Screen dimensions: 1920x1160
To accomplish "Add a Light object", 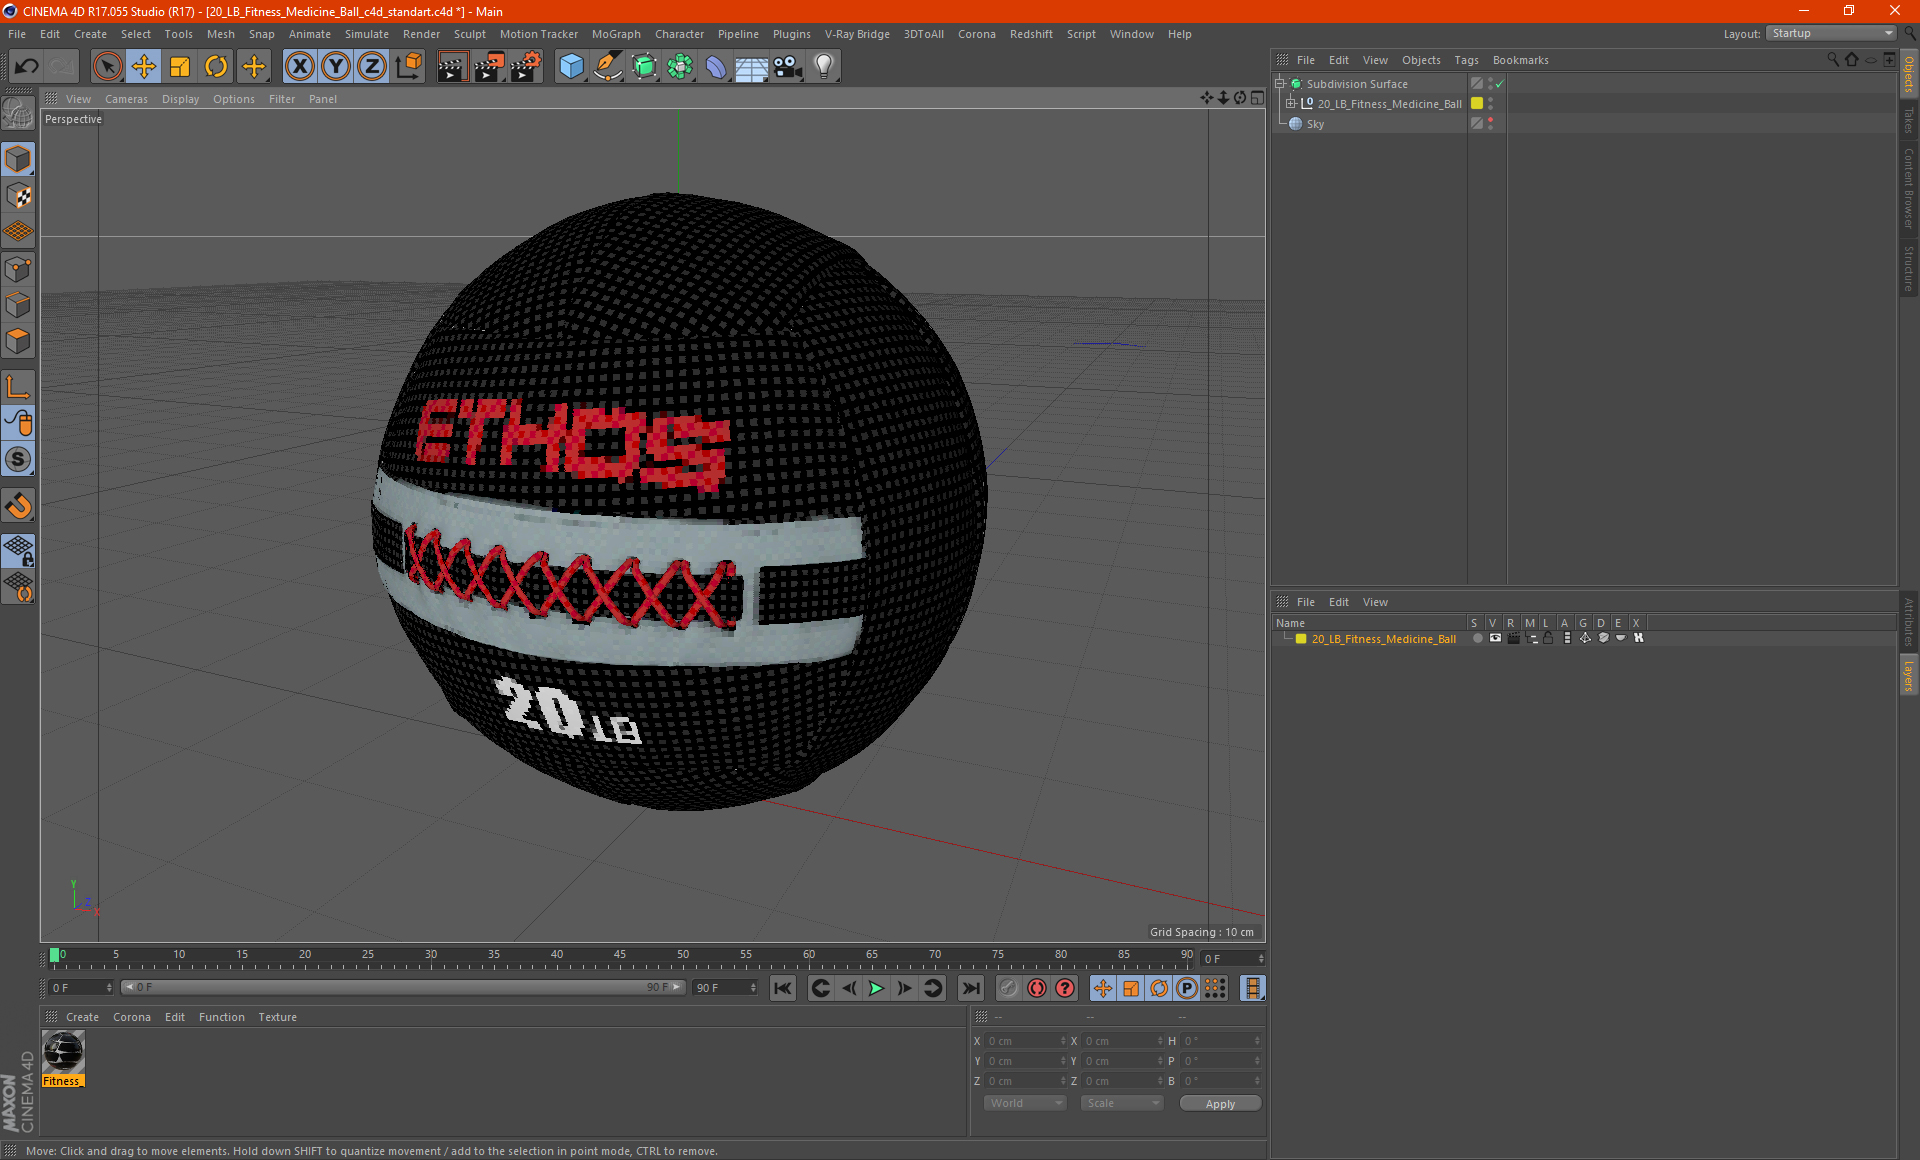I will pyautogui.click(x=824, y=67).
